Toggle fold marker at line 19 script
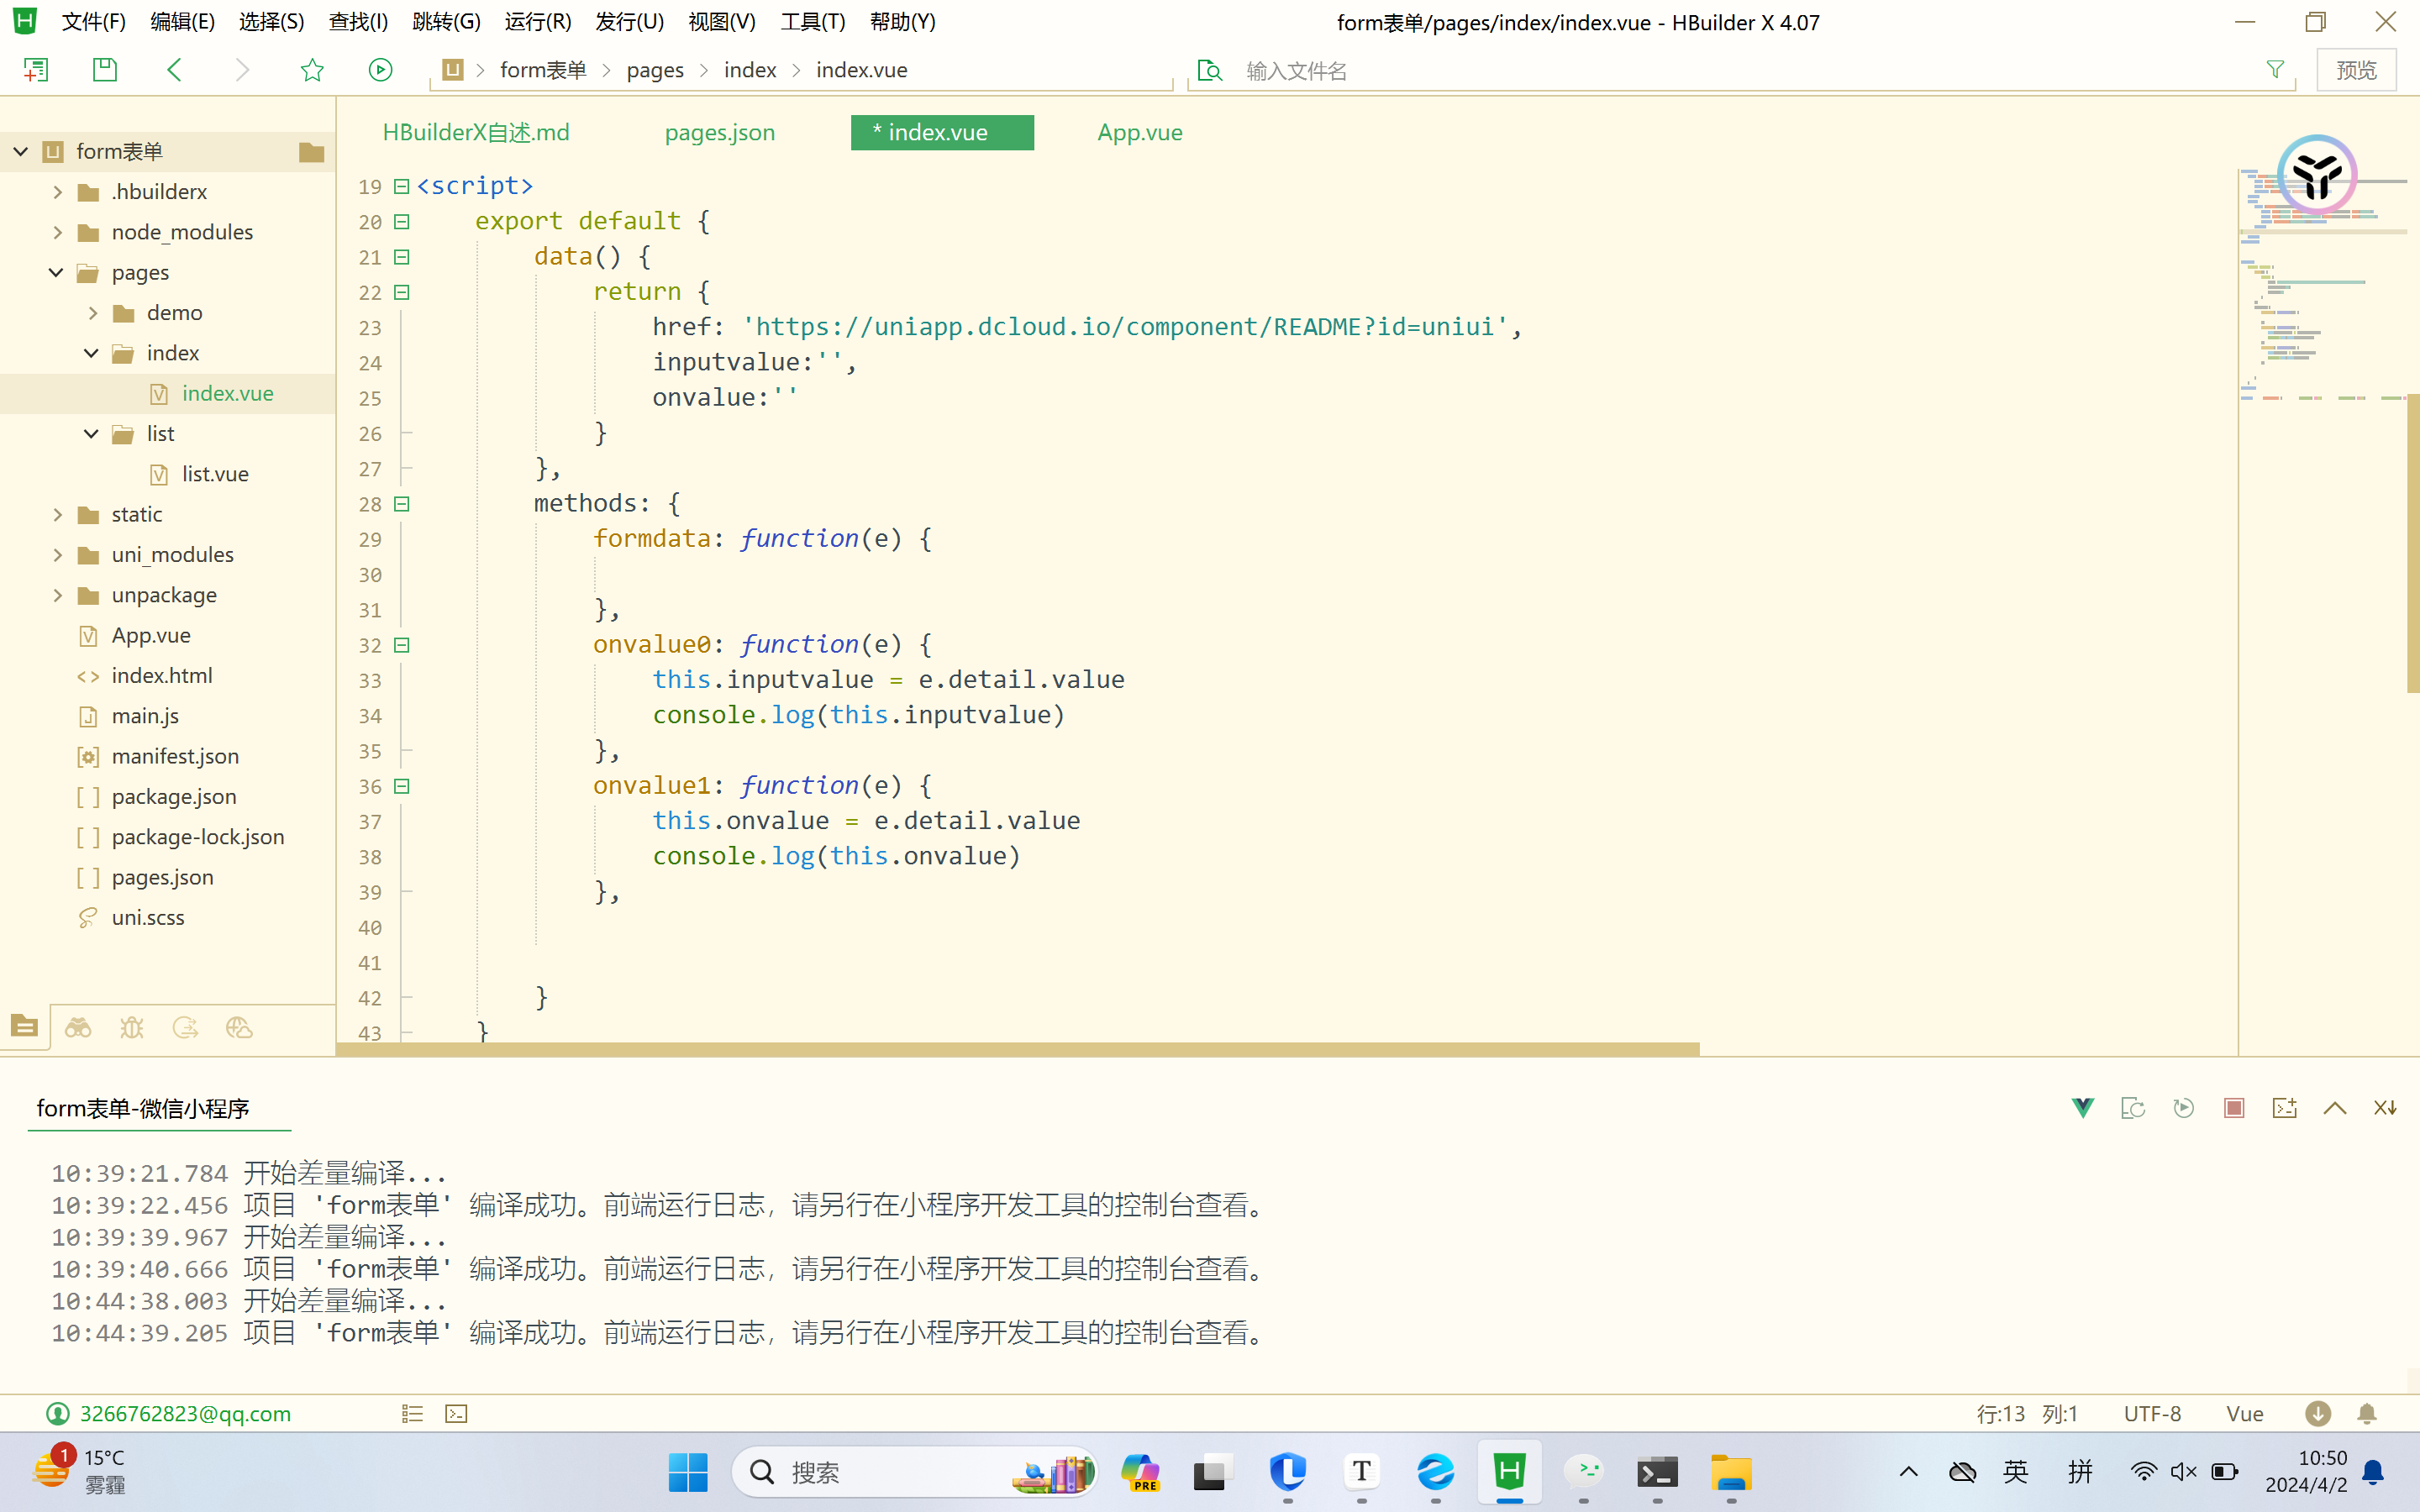2420x1512 pixels. point(402,186)
